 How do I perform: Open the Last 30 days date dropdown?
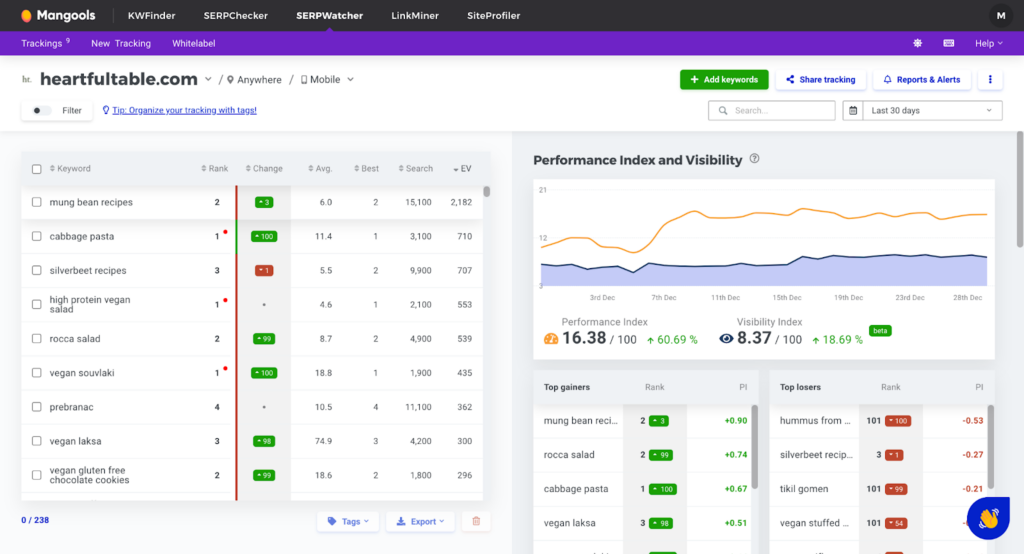[x=922, y=111]
